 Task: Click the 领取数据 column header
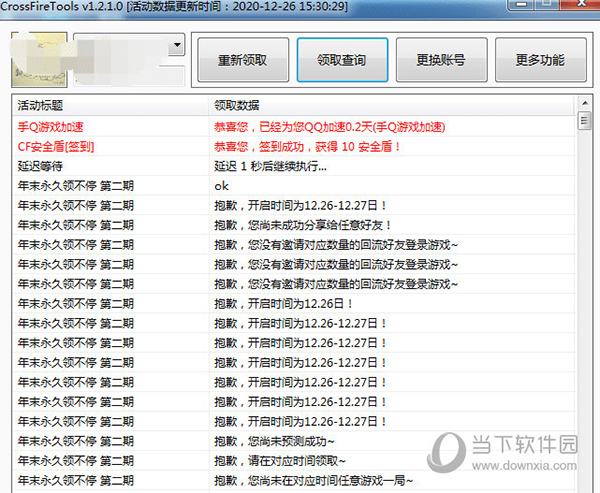click(x=392, y=105)
